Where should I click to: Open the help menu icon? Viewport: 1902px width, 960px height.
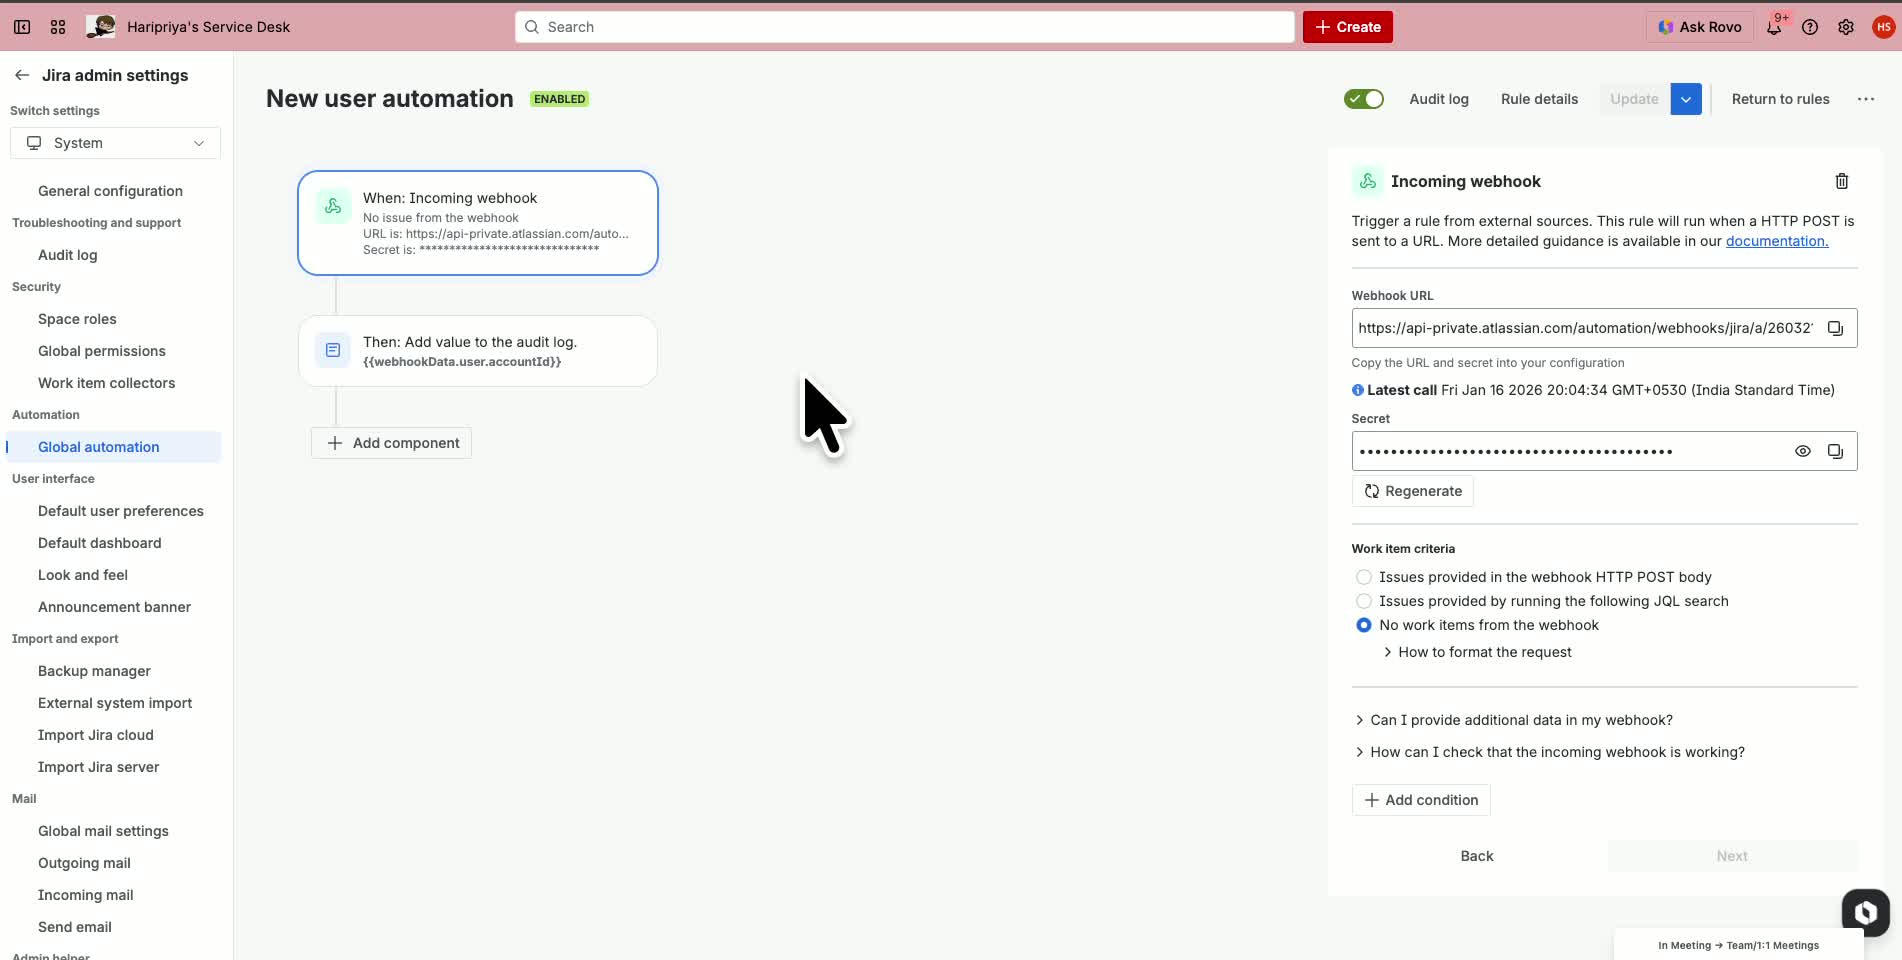click(x=1809, y=27)
